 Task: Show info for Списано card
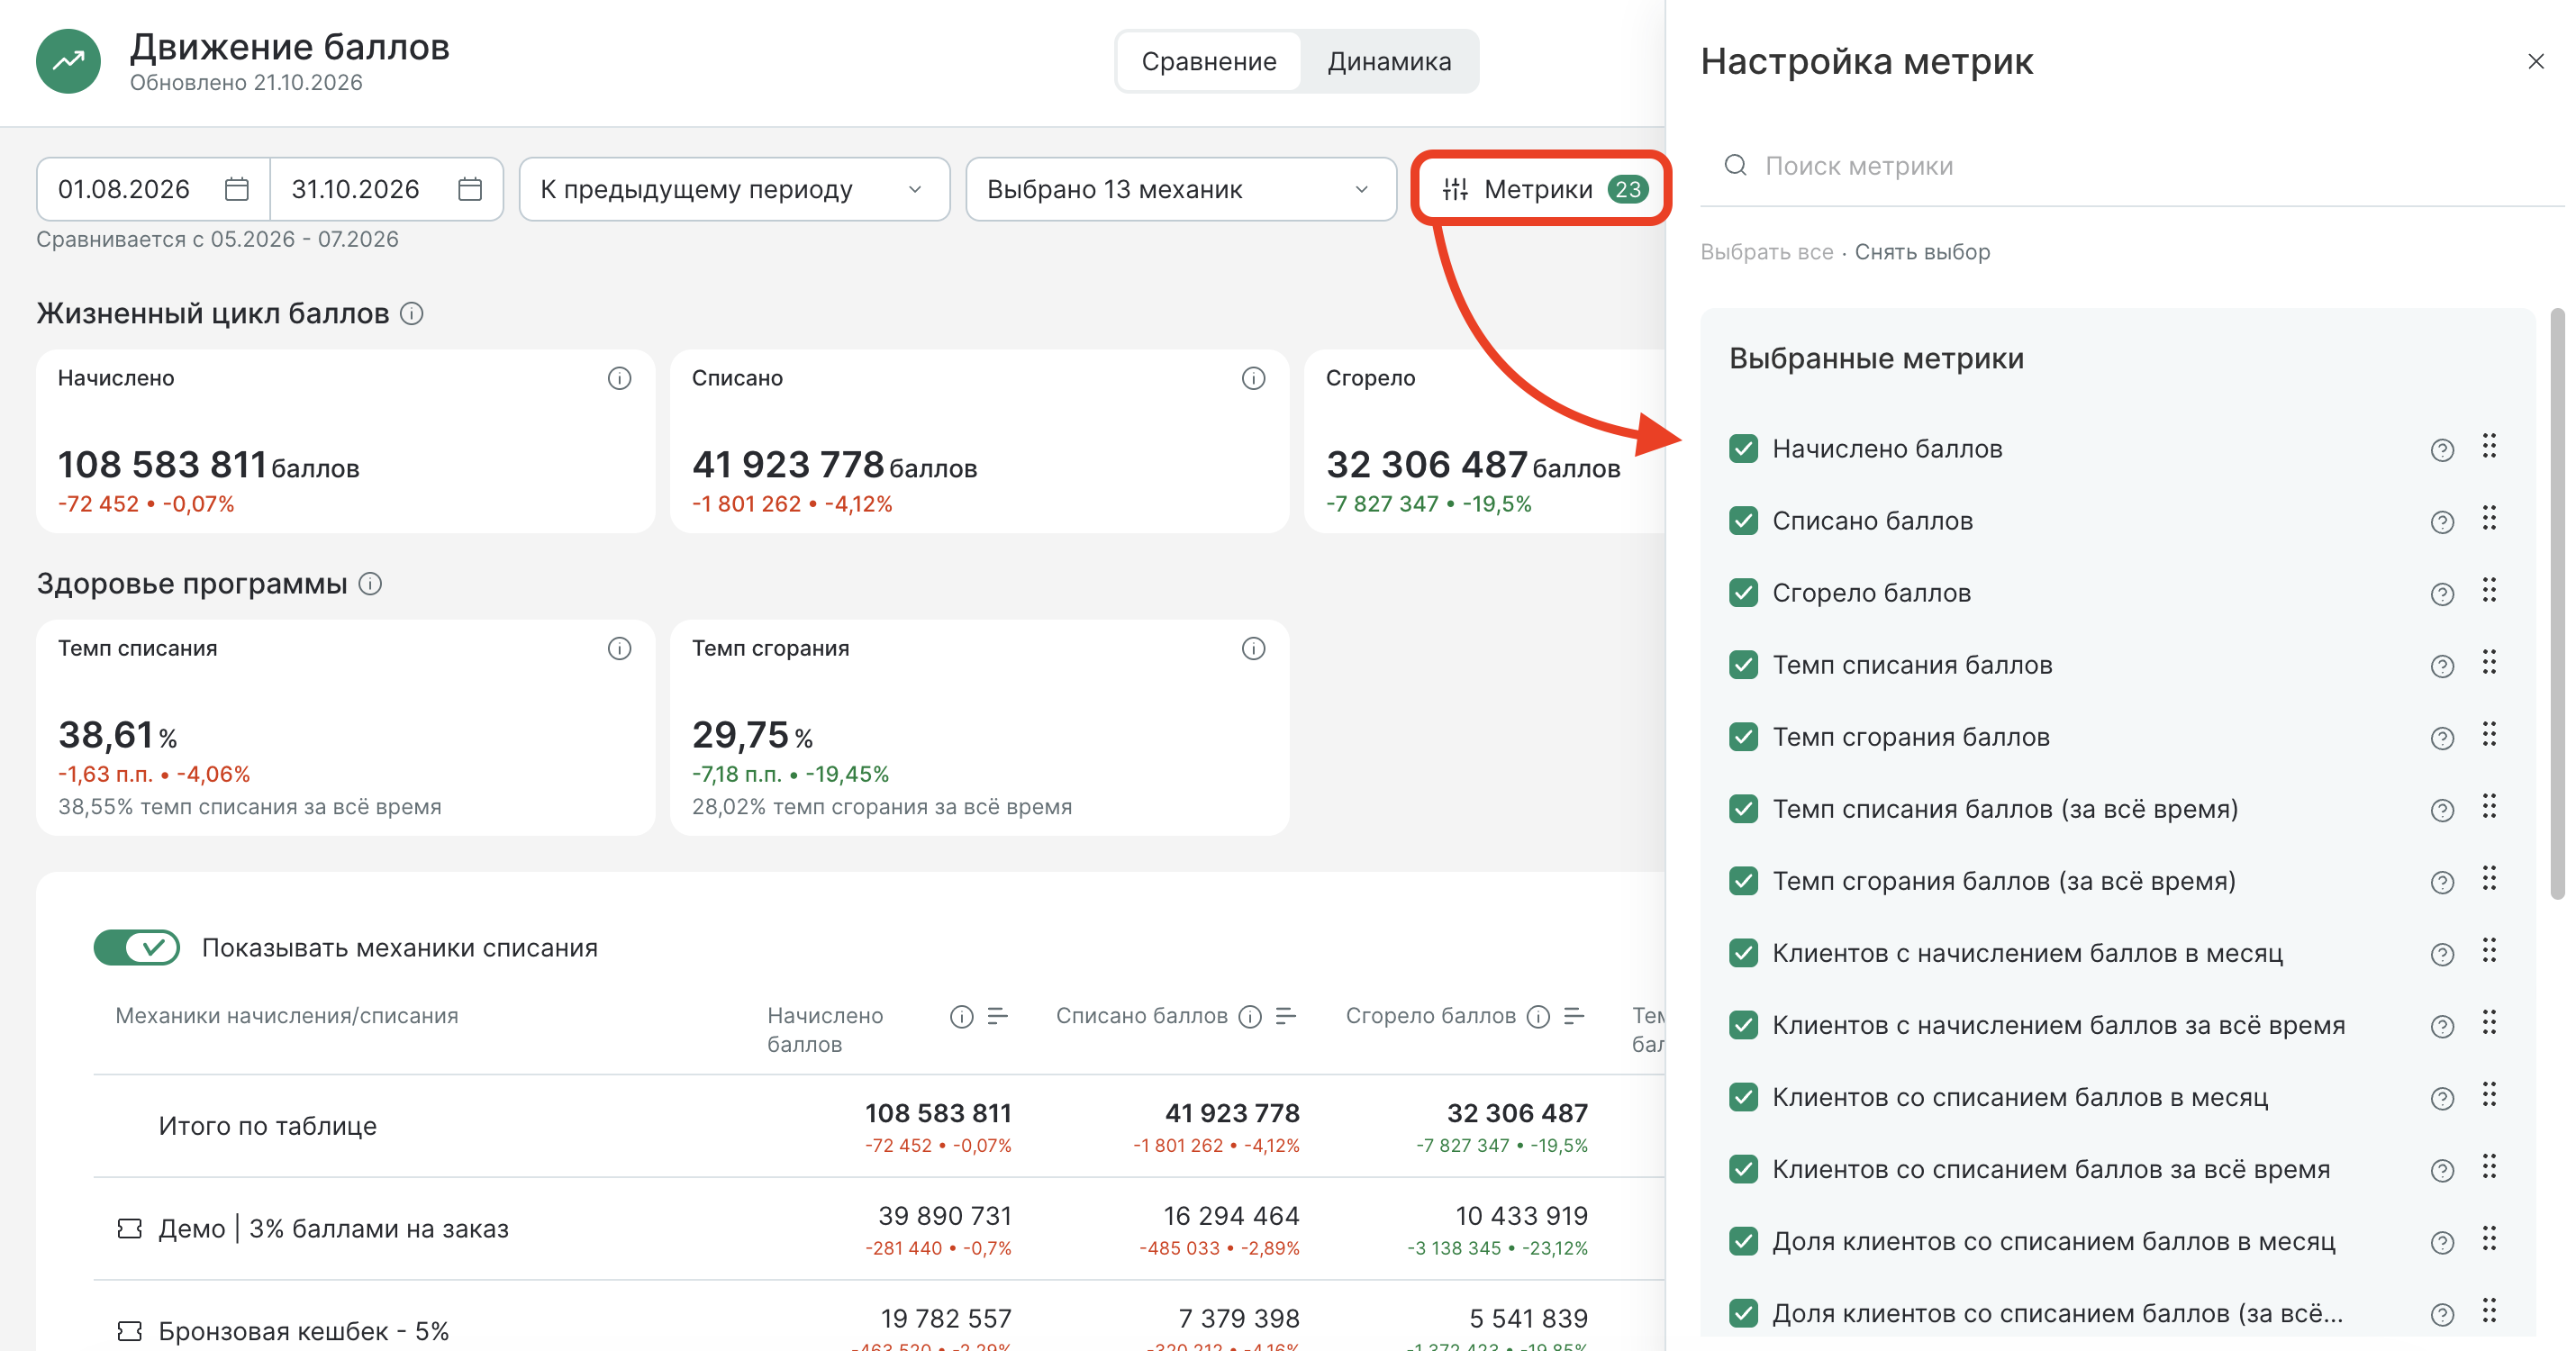pyautogui.click(x=1253, y=378)
